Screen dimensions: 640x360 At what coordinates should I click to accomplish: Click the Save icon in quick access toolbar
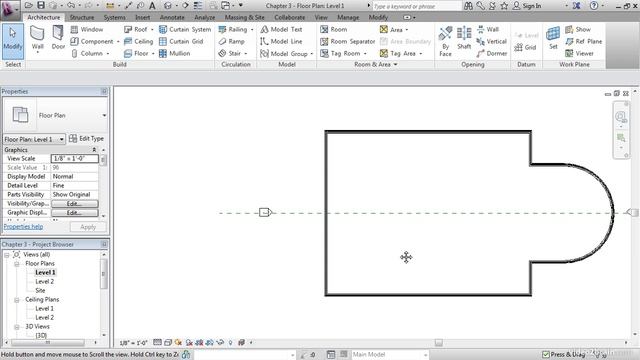coord(41,5)
